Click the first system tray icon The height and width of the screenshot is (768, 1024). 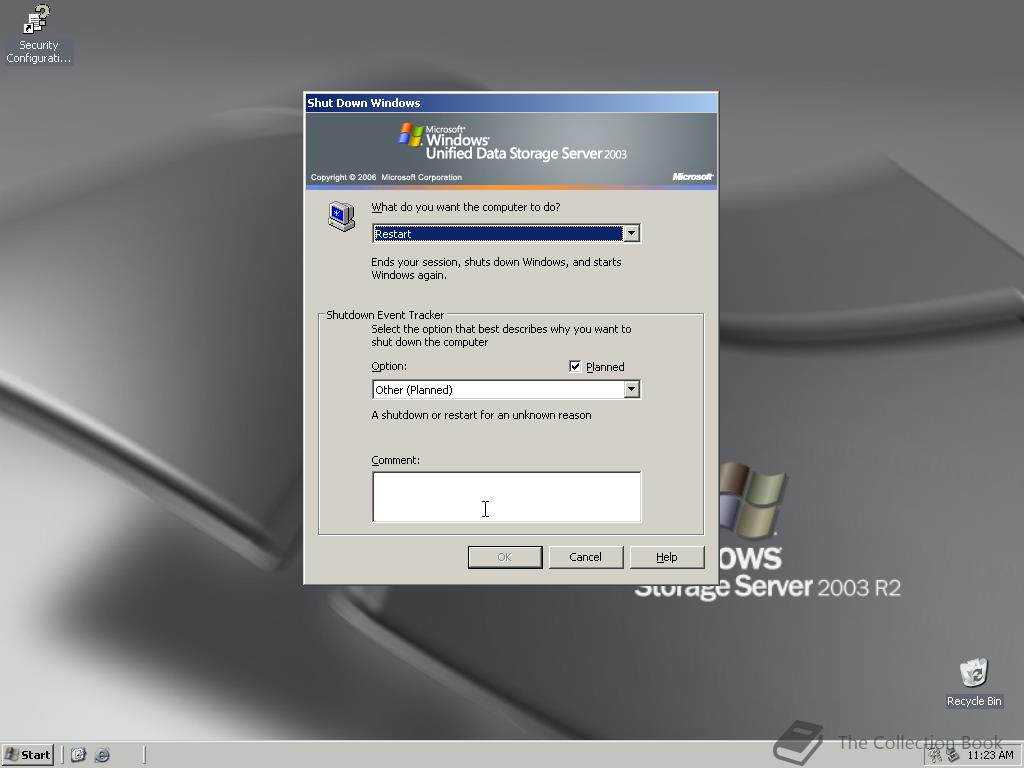[936, 756]
